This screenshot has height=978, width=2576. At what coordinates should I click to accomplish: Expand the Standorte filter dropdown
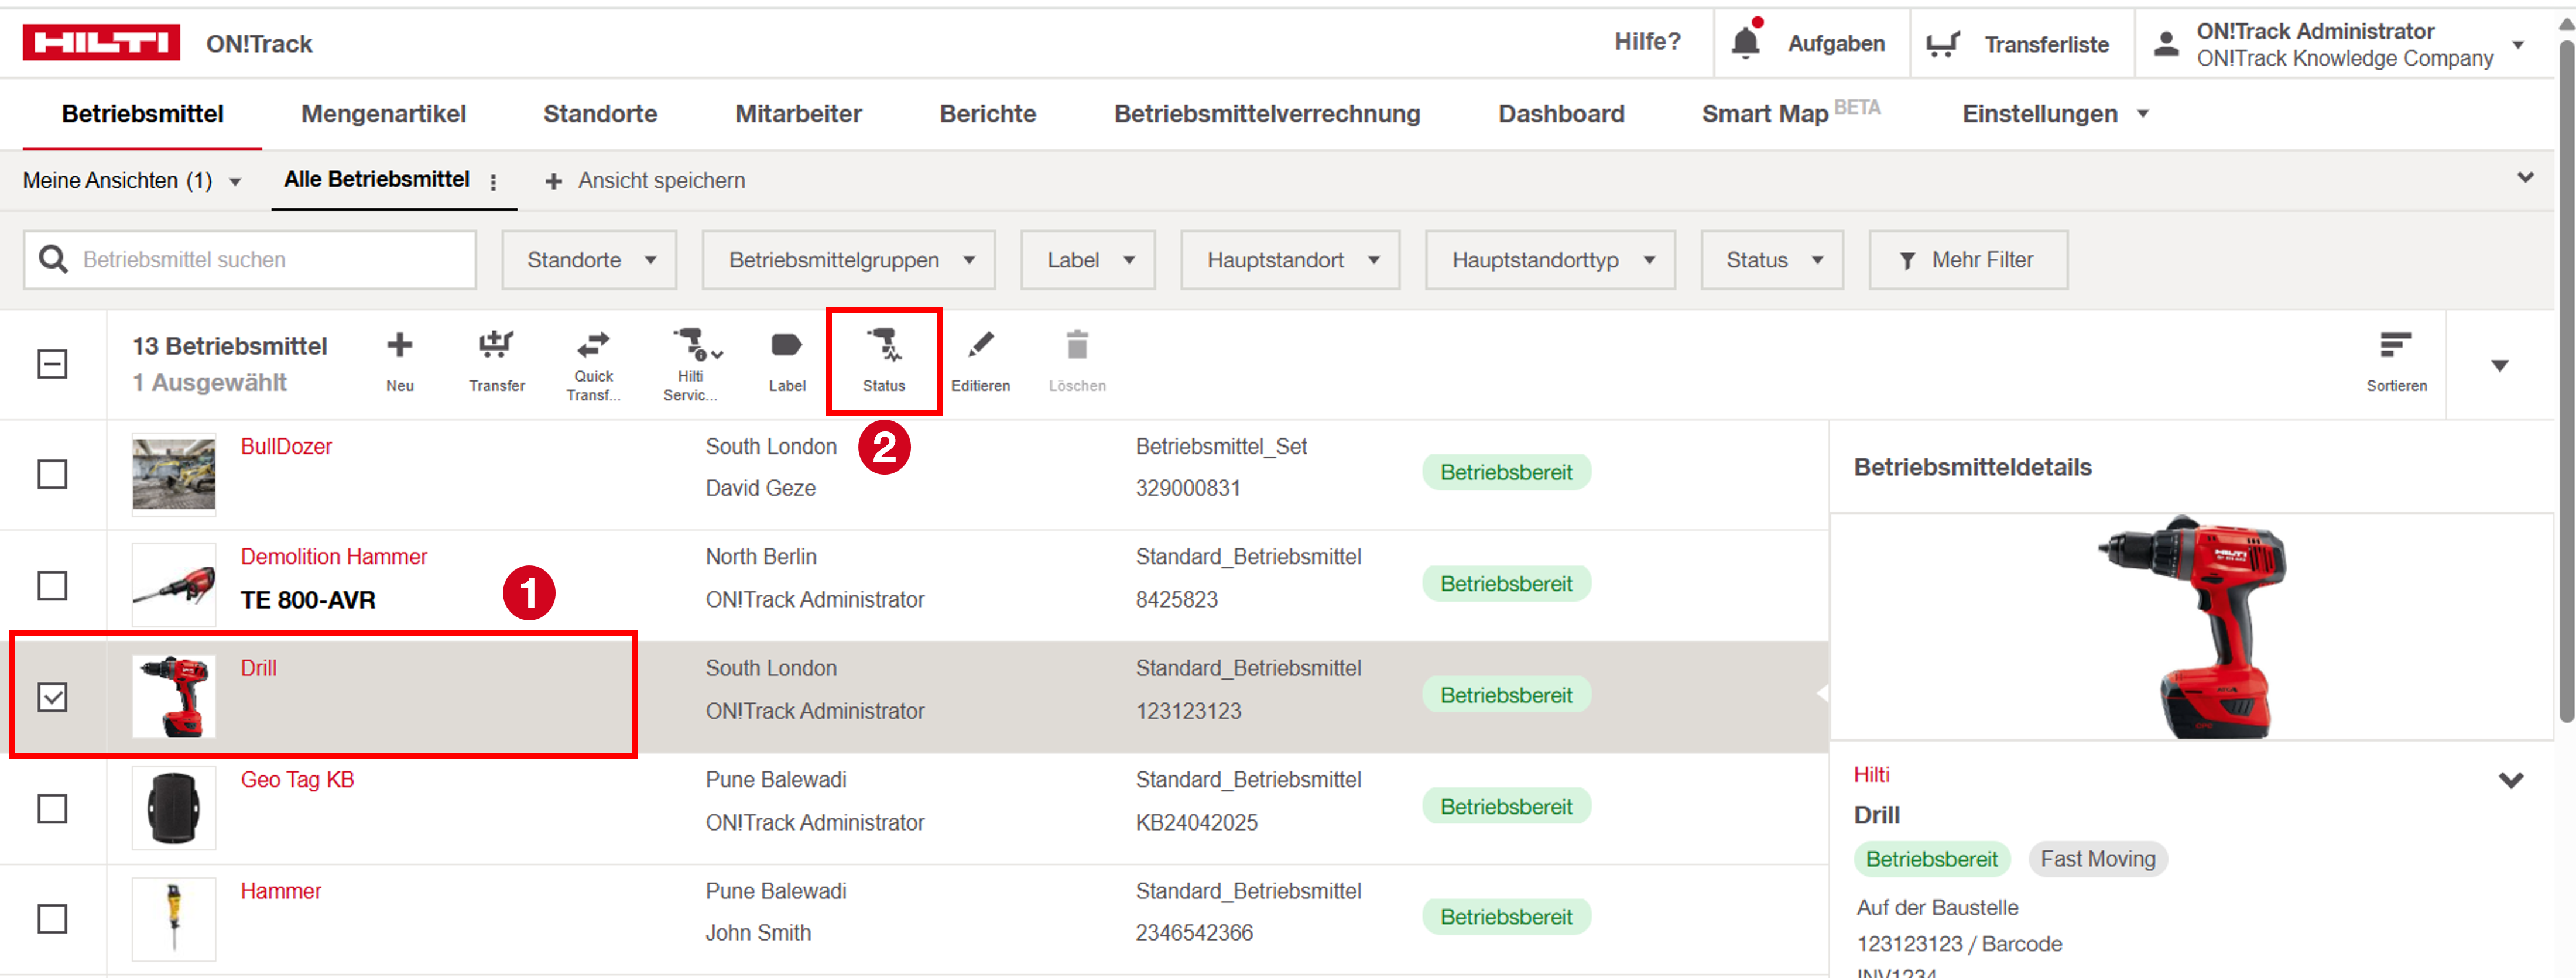(x=589, y=260)
